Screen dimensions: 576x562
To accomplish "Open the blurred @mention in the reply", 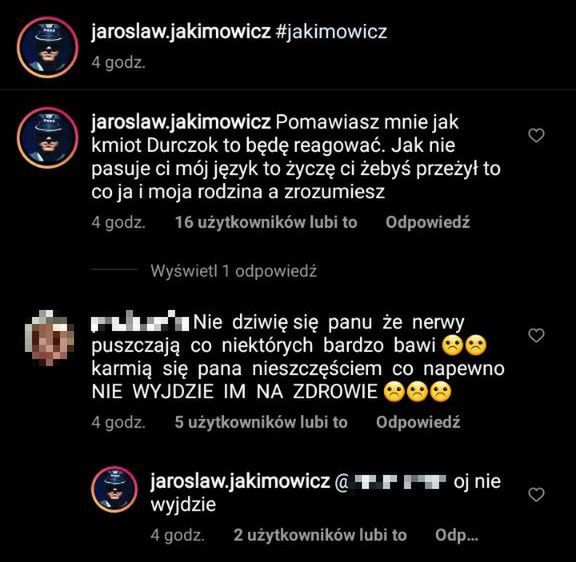I will 390,482.
